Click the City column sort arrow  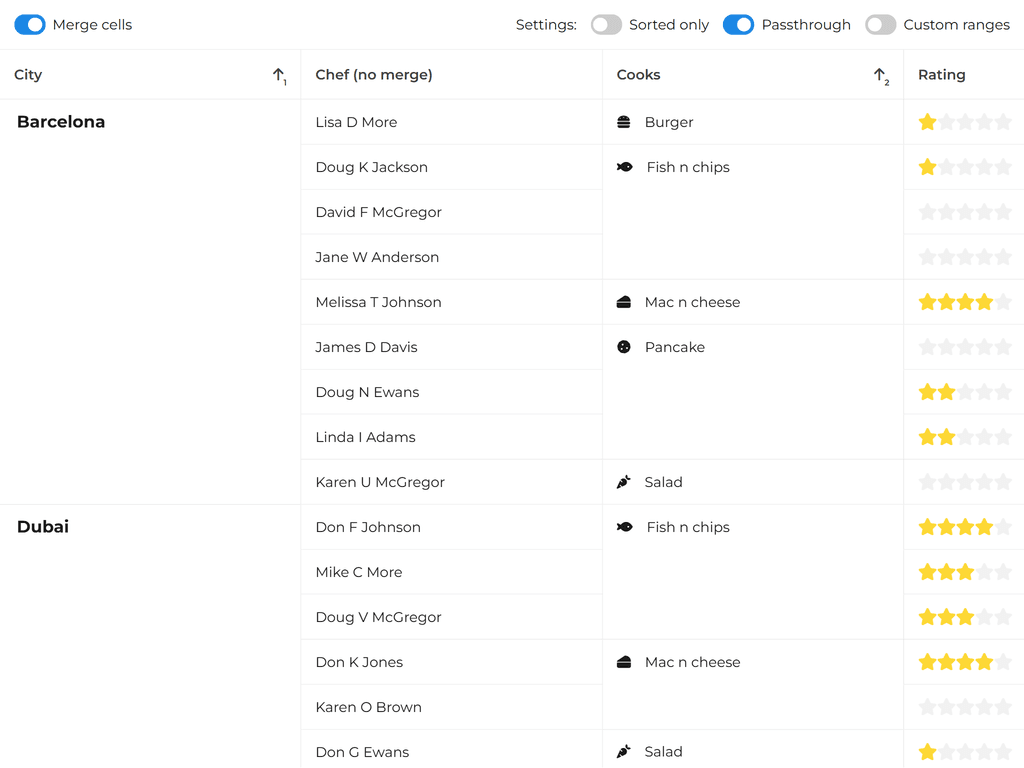279,75
